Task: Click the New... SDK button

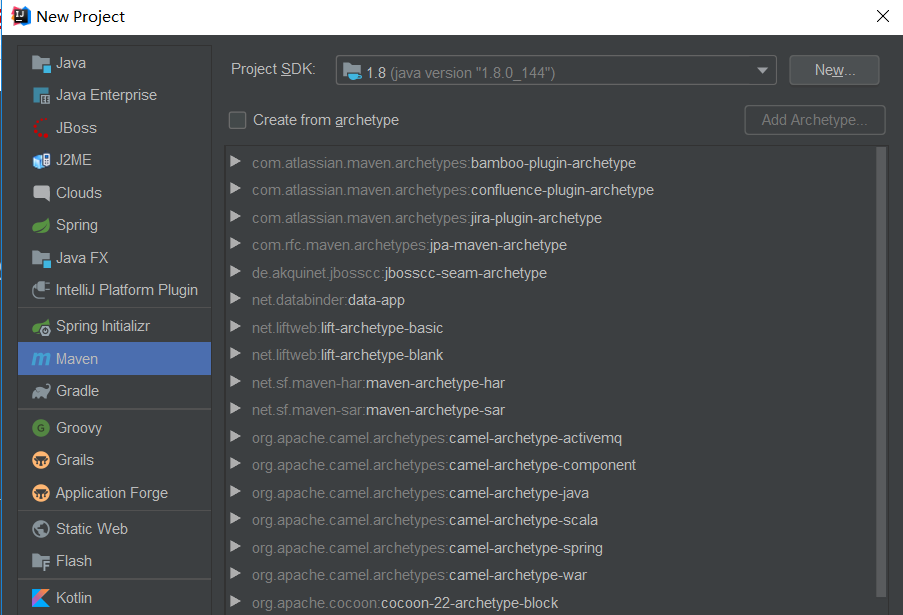Action: pyautogui.click(x=834, y=70)
